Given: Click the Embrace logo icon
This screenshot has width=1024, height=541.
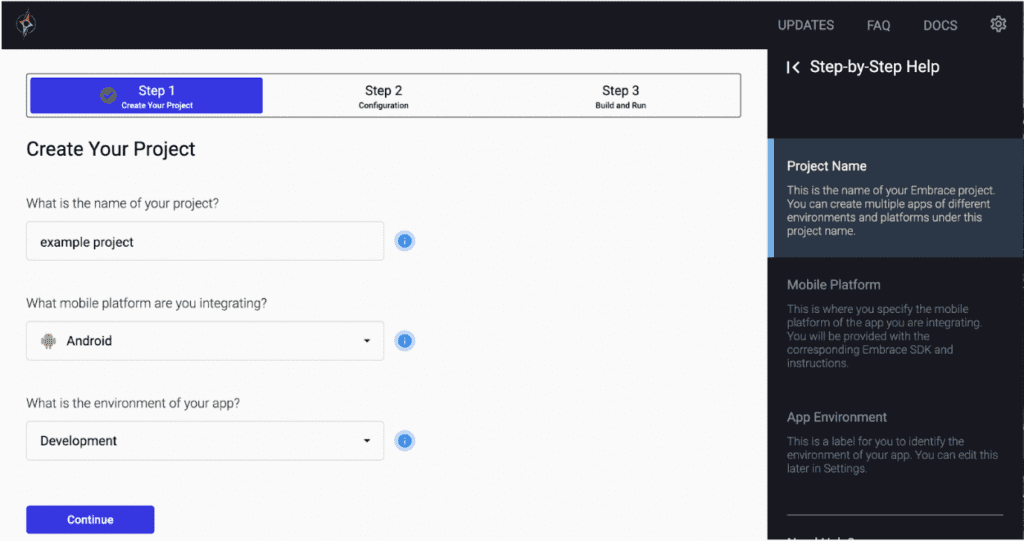Looking at the screenshot, I should 26,24.
